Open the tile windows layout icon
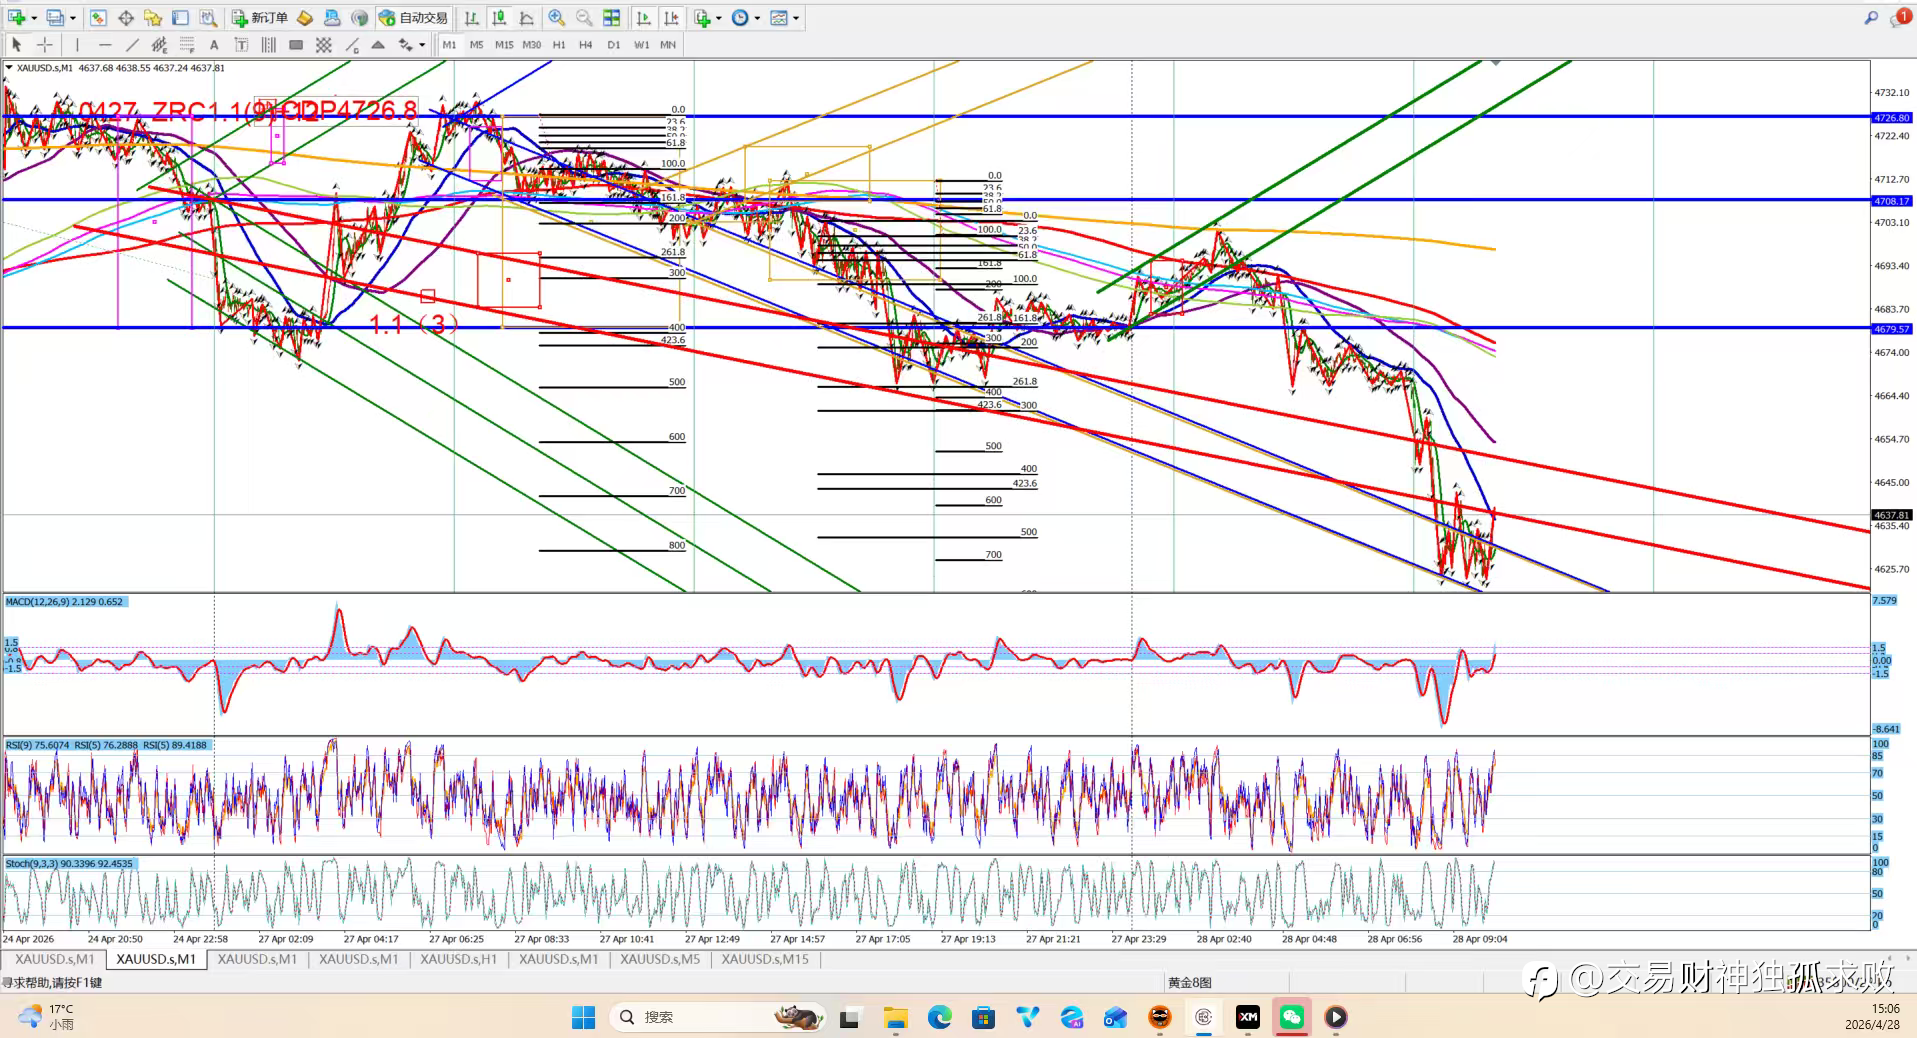 click(x=611, y=18)
